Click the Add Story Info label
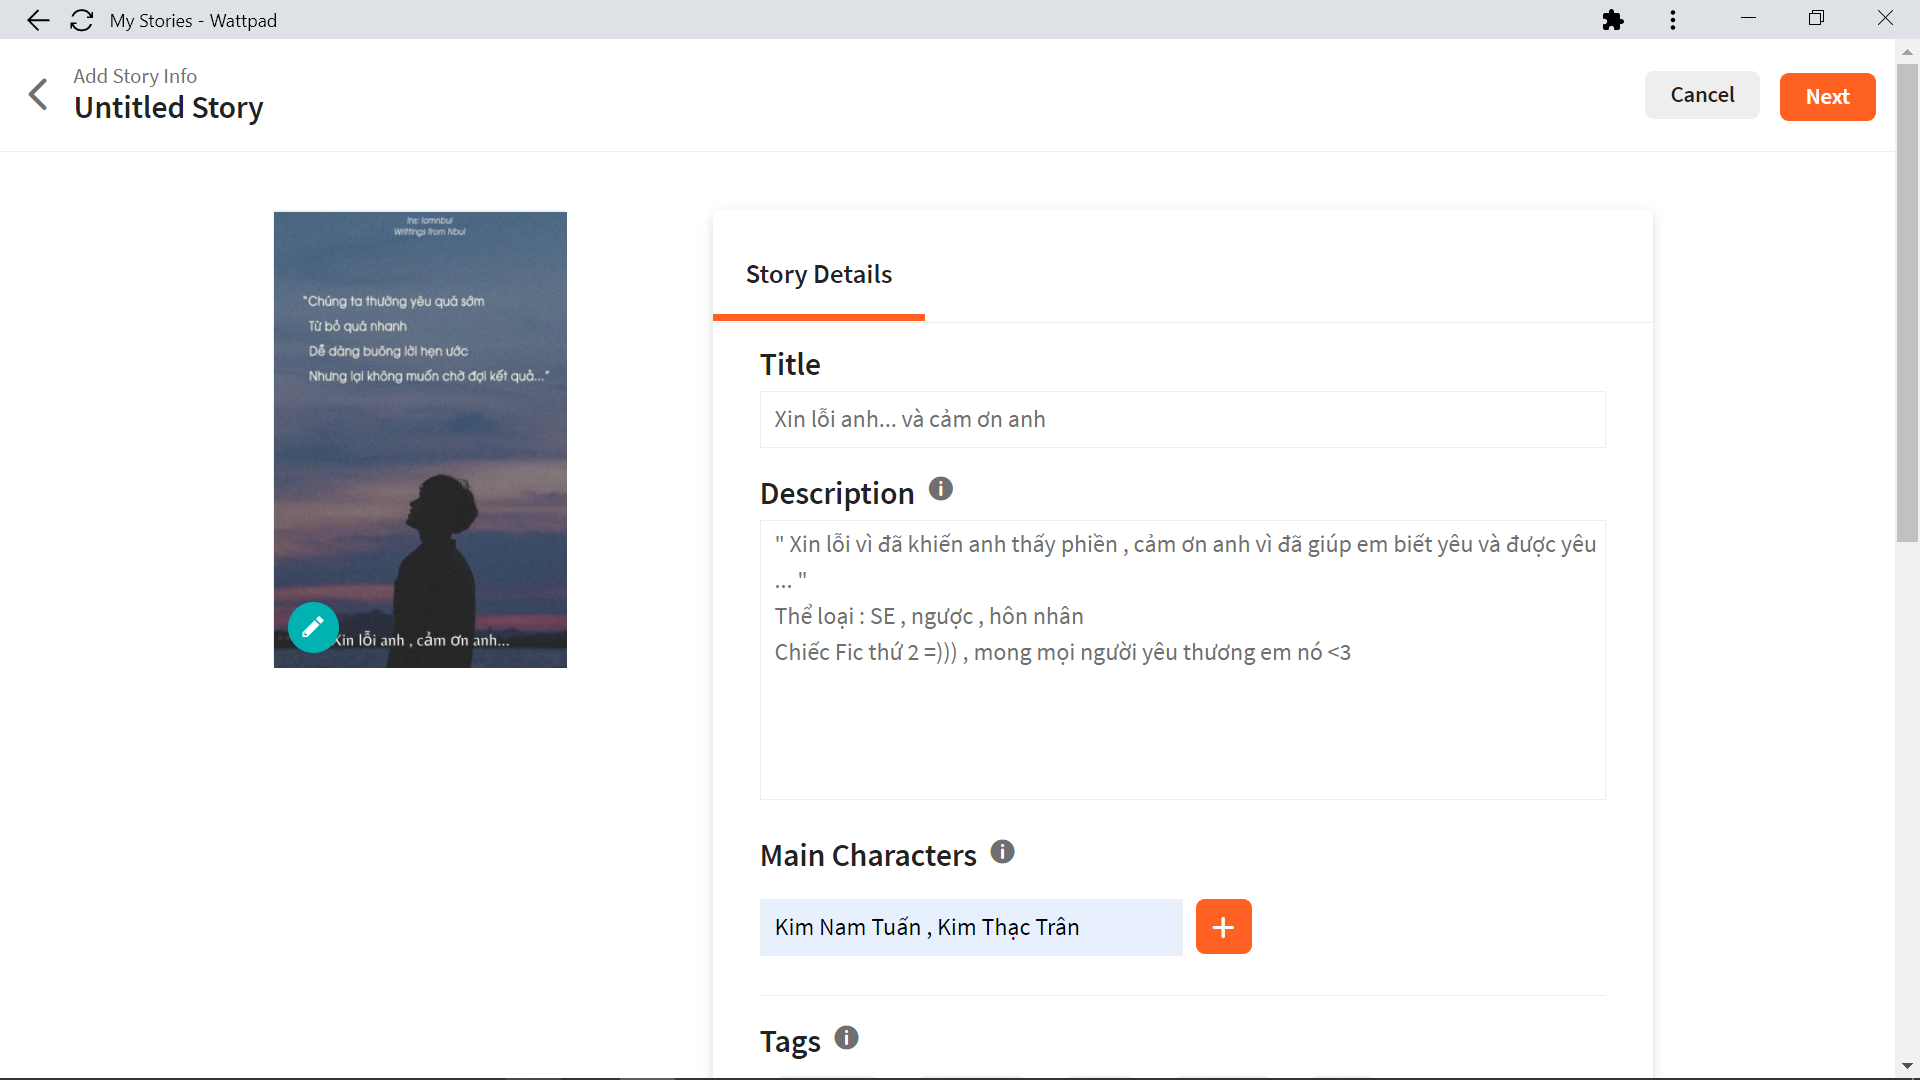 [135, 76]
